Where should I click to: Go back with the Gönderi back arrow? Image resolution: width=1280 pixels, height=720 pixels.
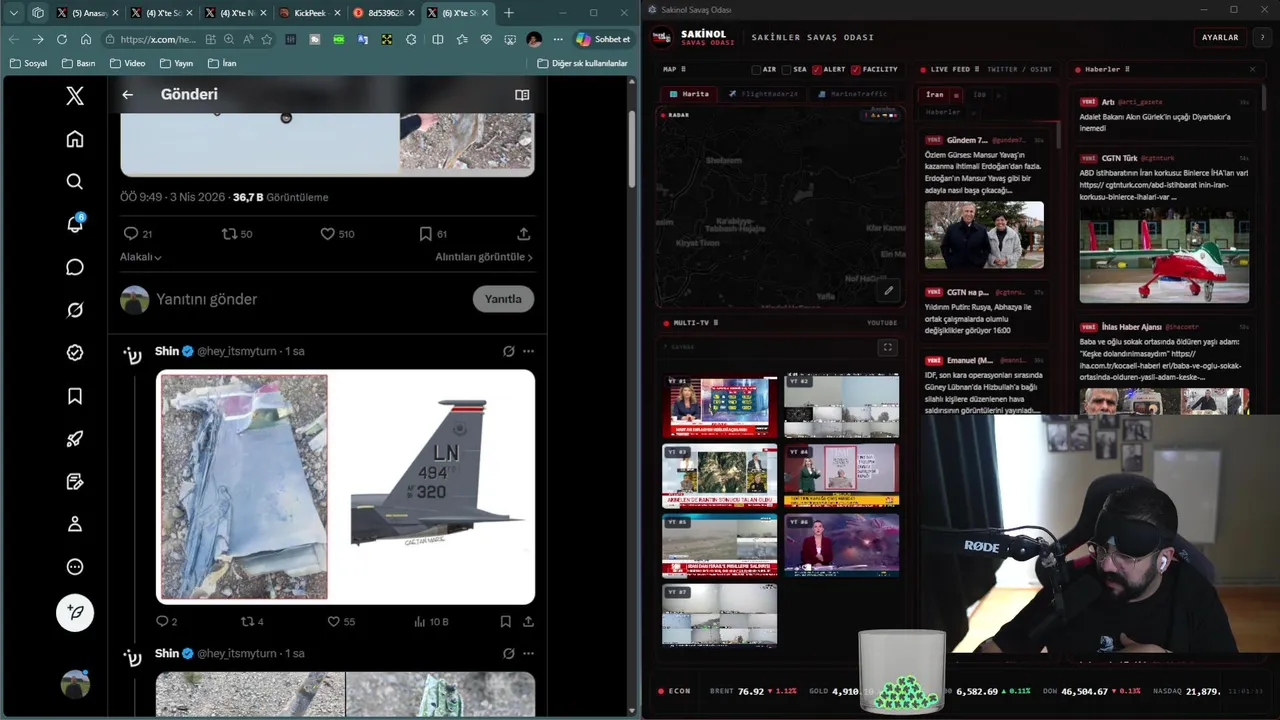tap(128, 95)
